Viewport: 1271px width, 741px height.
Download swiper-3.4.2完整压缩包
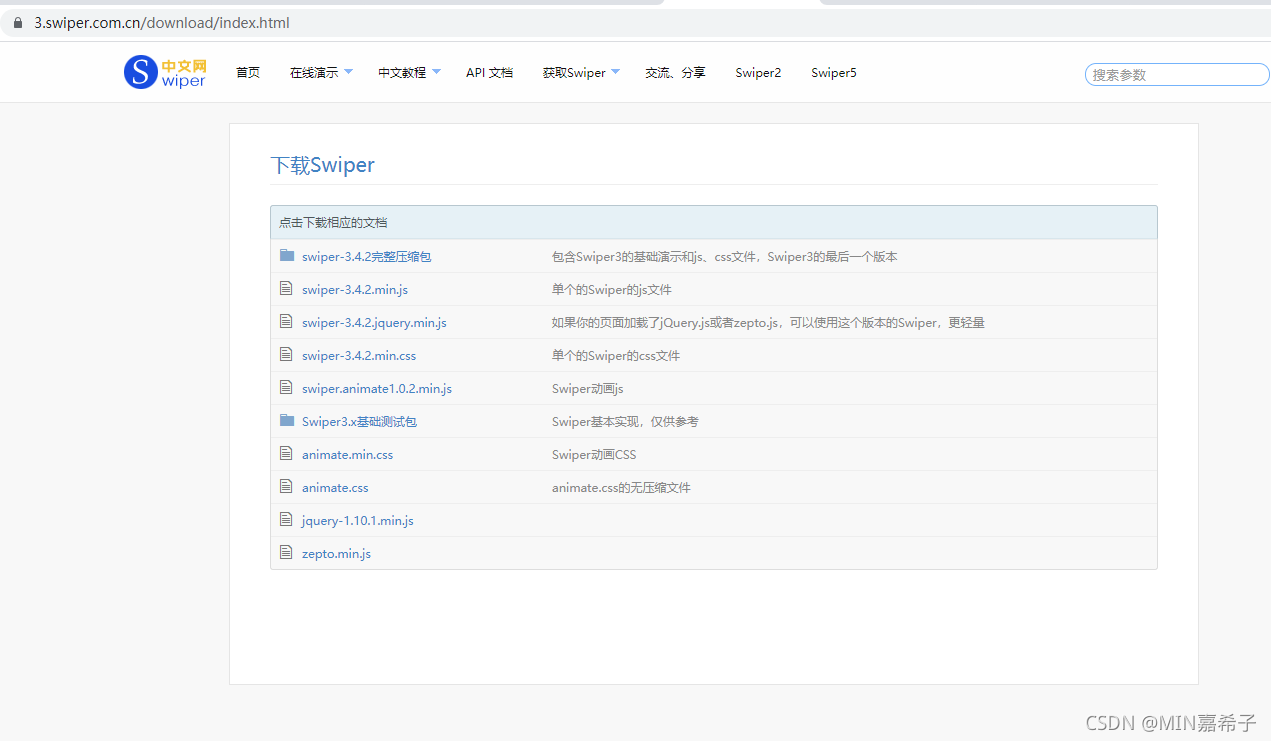click(x=366, y=257)
